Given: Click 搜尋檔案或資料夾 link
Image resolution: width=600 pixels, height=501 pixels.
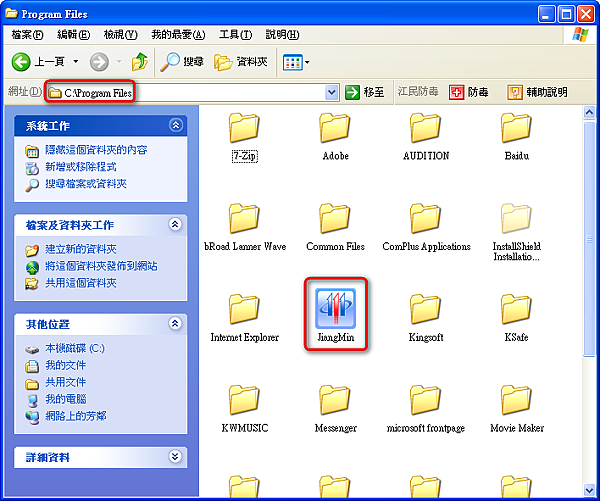Looking at the screenshot, I should coord(86,184).
